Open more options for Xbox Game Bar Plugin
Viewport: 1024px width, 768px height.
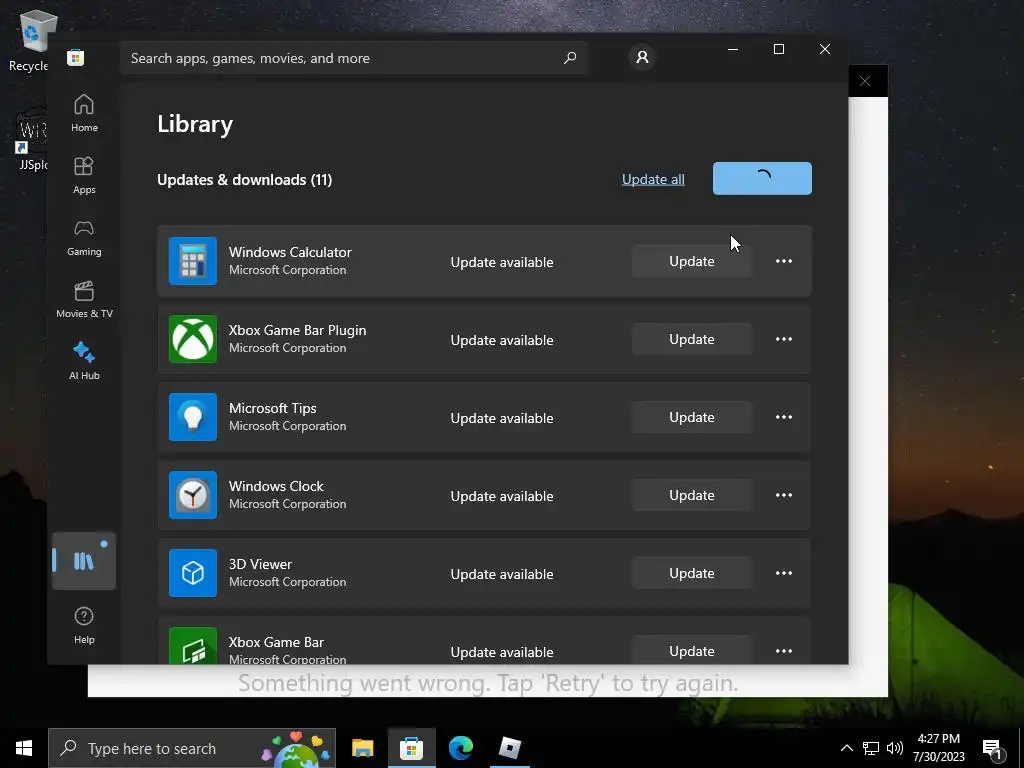(x=784, y=339)
